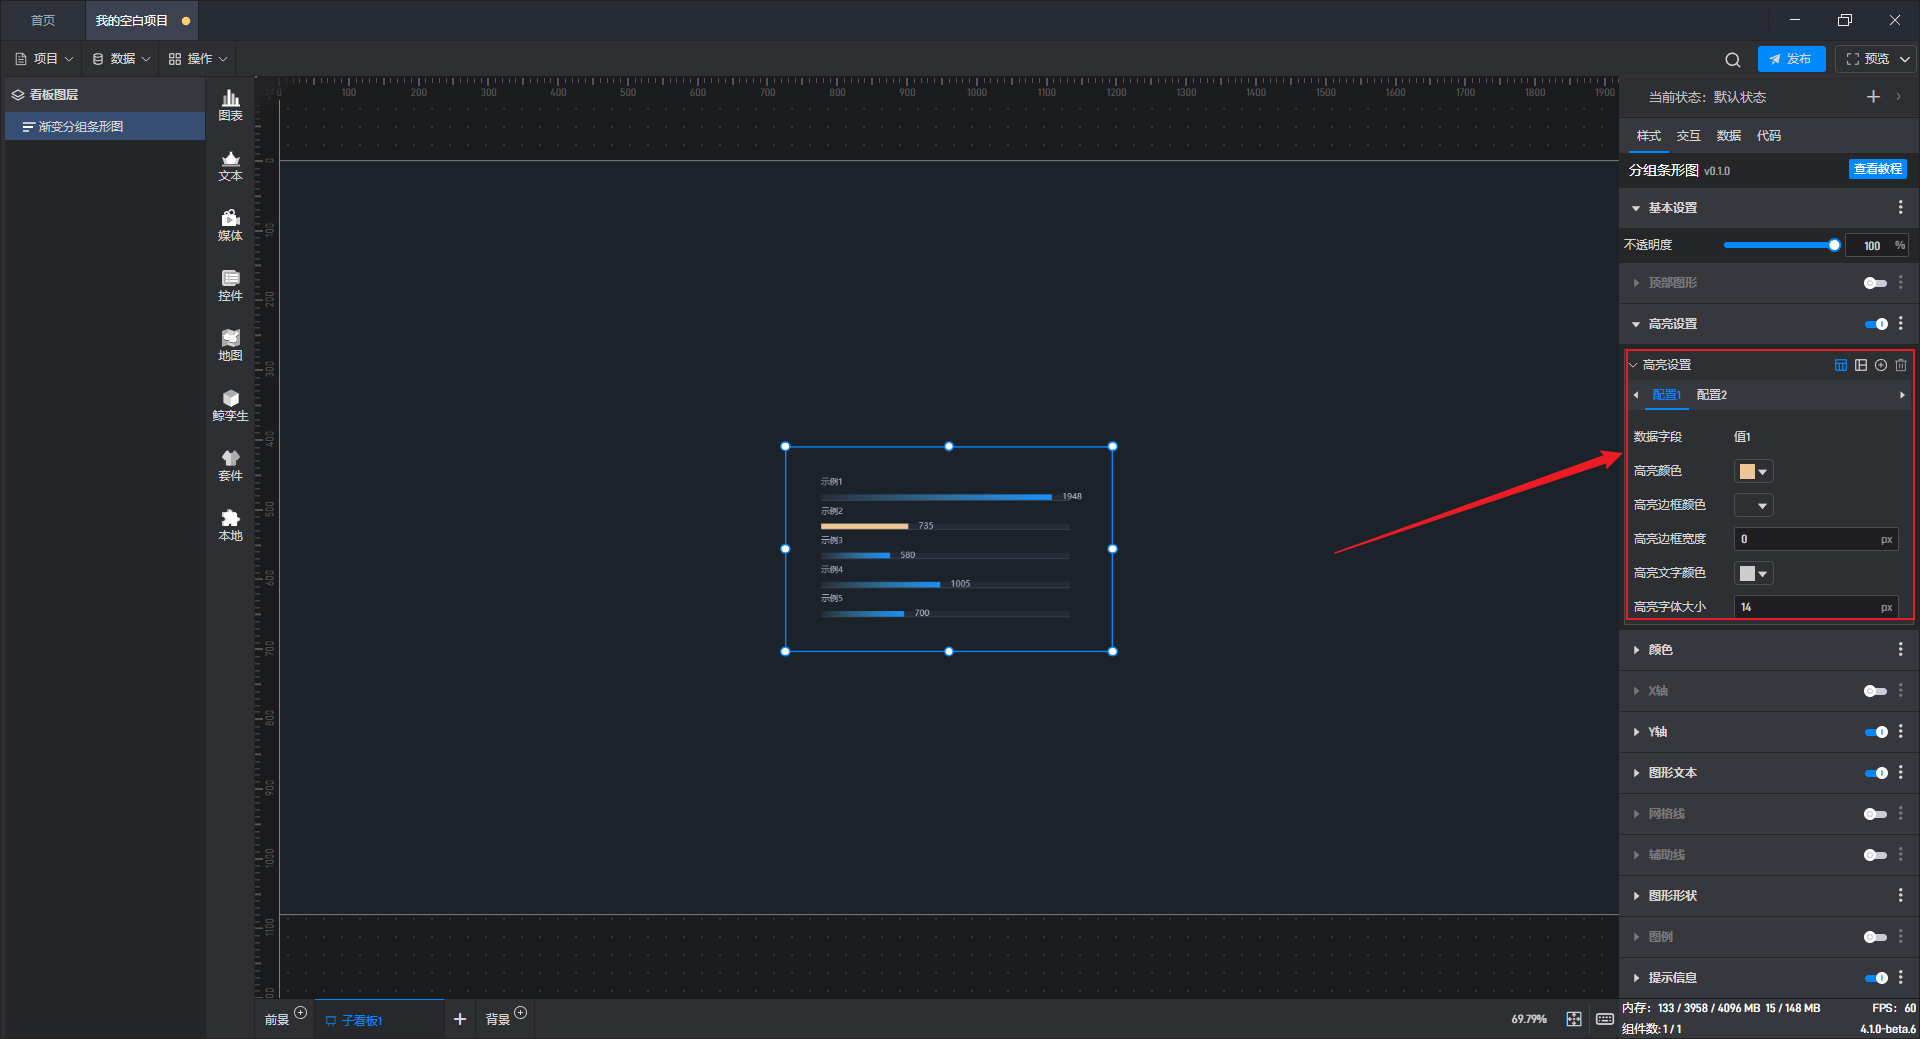1920x1039 pixels.
Task: Click the keyboard shortcuts icon
Action: pos(1604,1019)
